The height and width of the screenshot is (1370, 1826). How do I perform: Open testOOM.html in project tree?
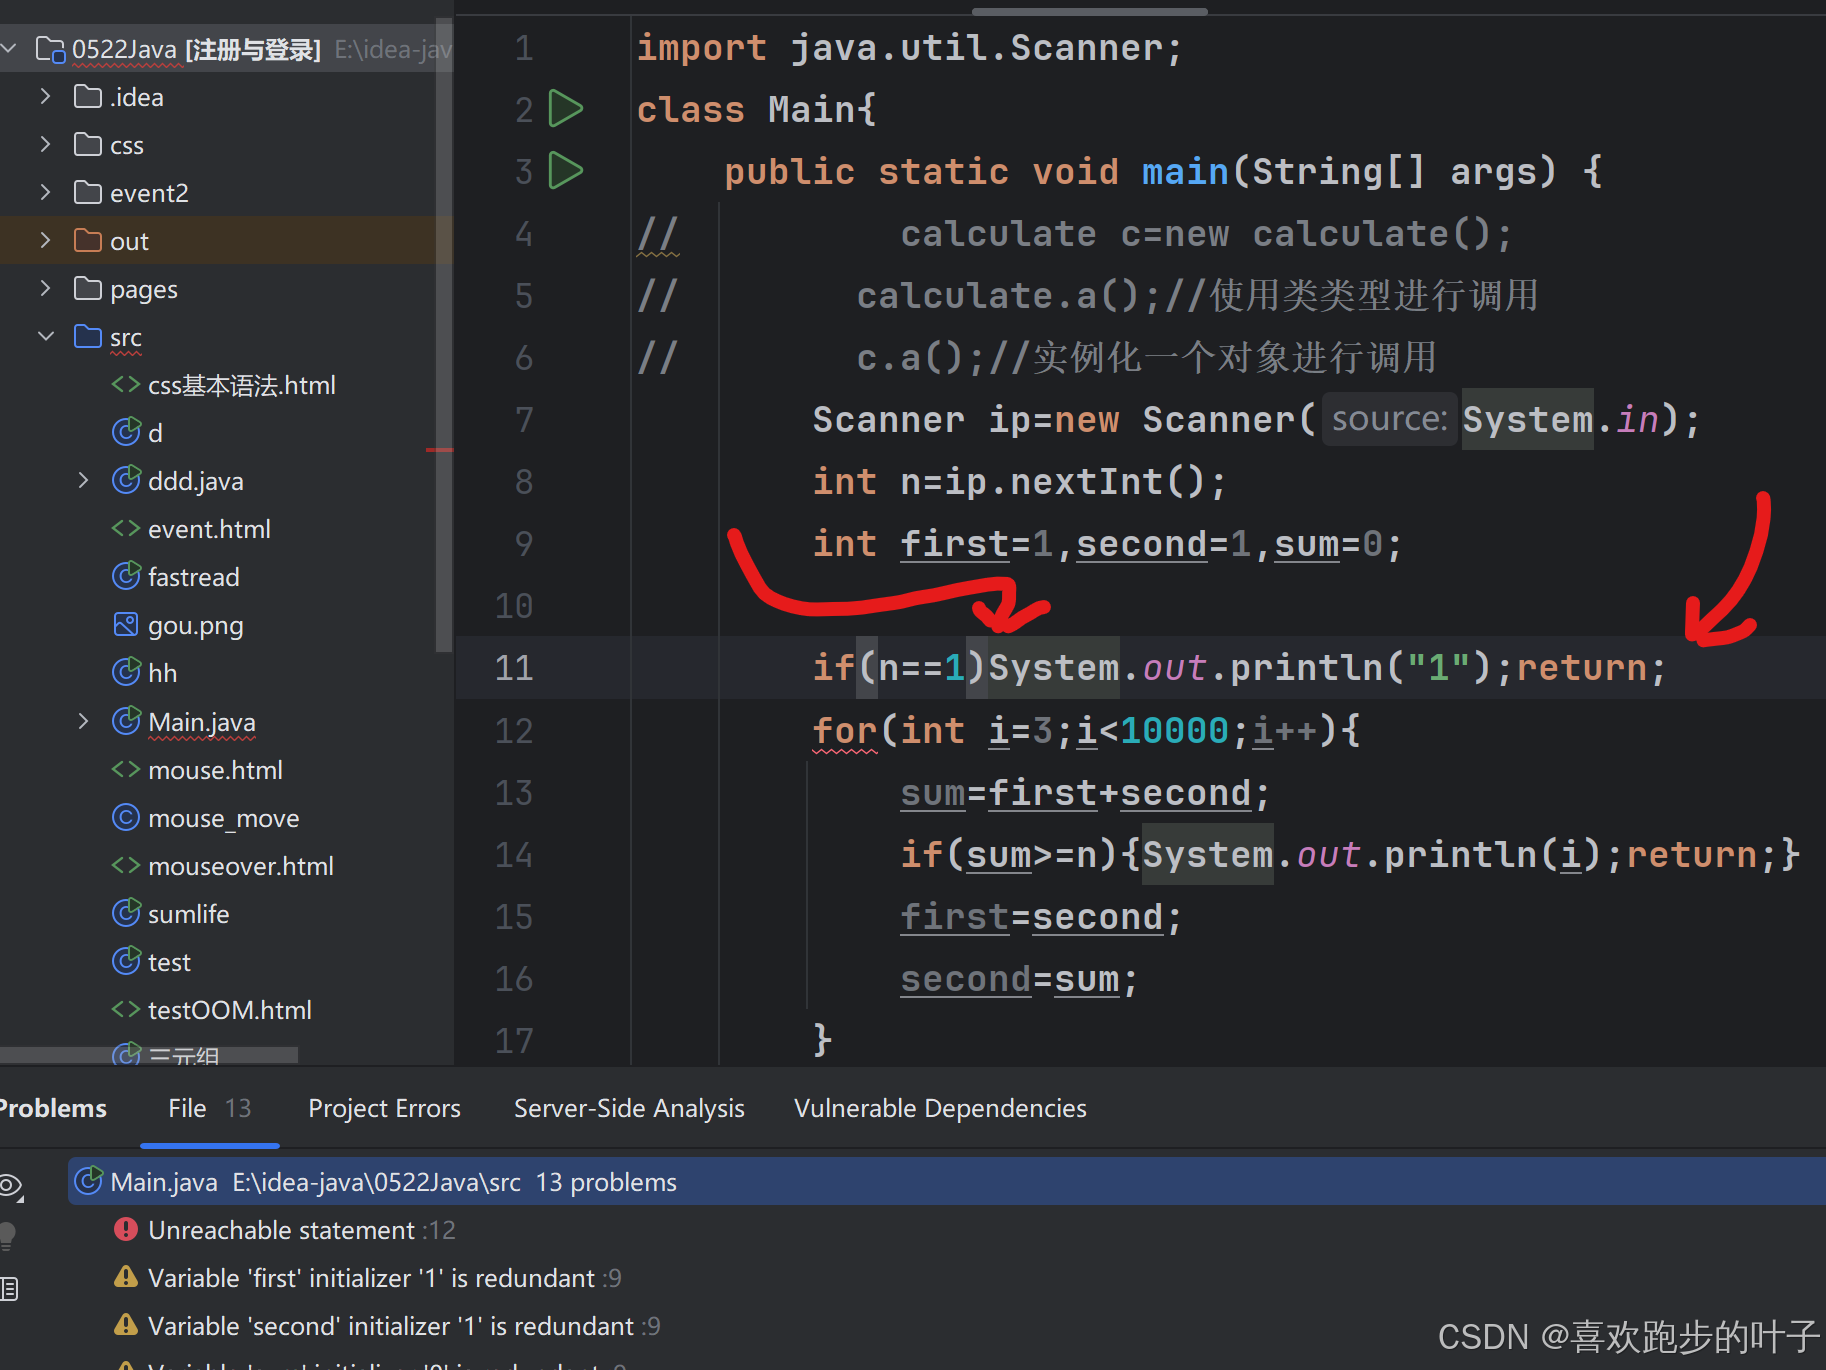pyautogui.click(x=230, y=1010)
